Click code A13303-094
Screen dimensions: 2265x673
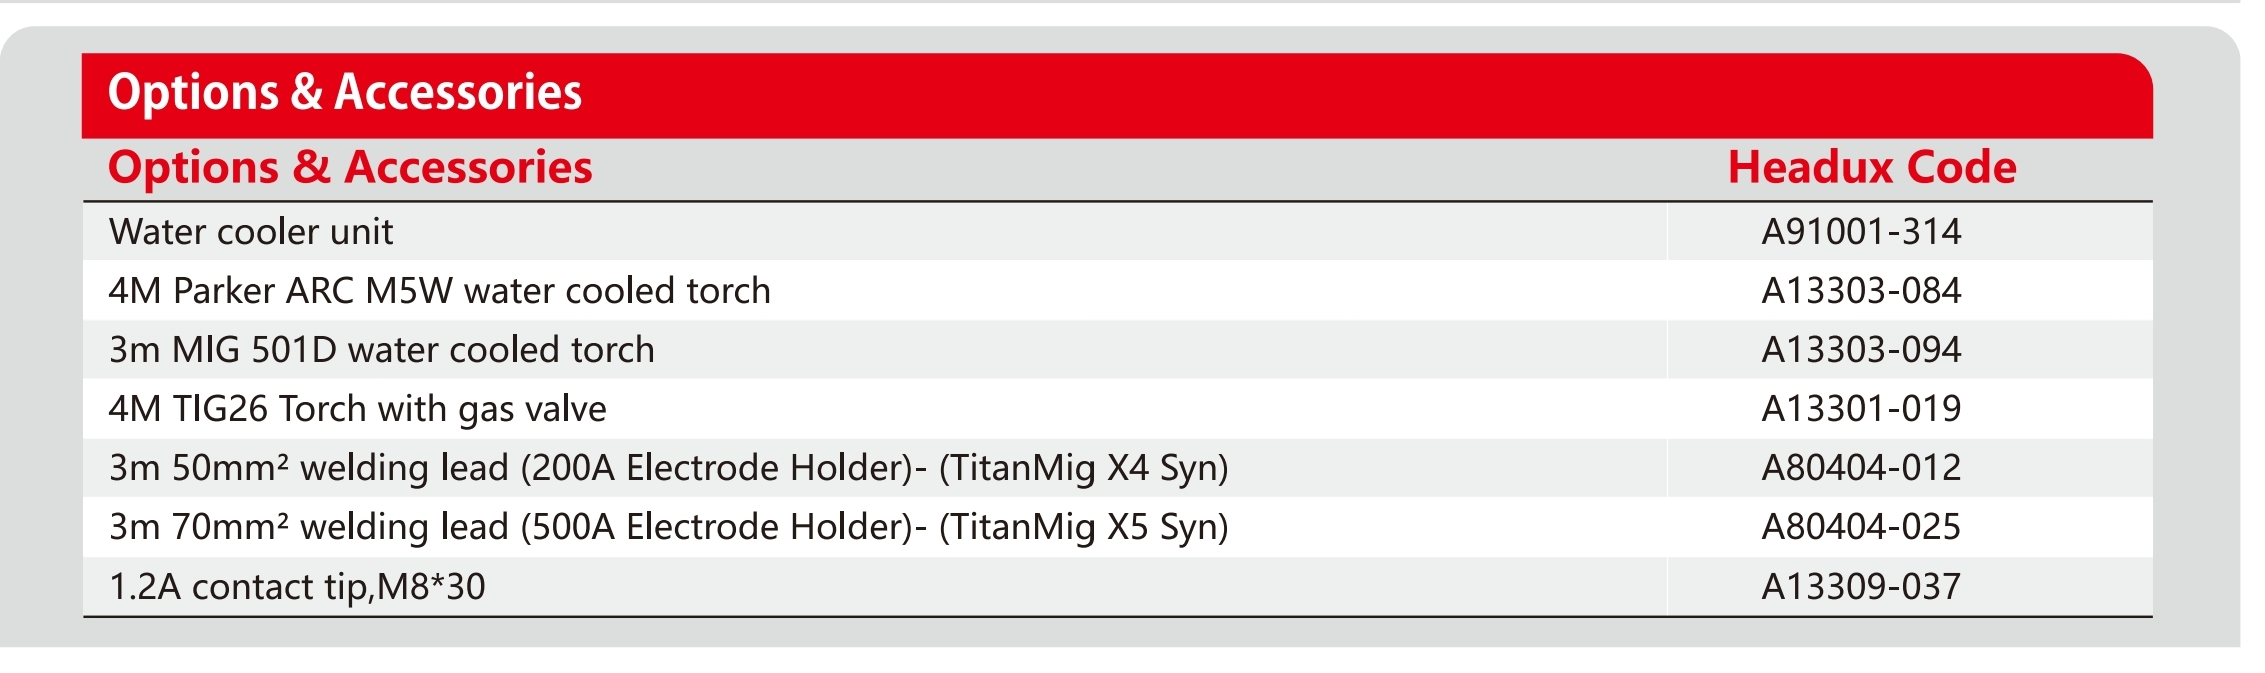tap(1861, 350)
